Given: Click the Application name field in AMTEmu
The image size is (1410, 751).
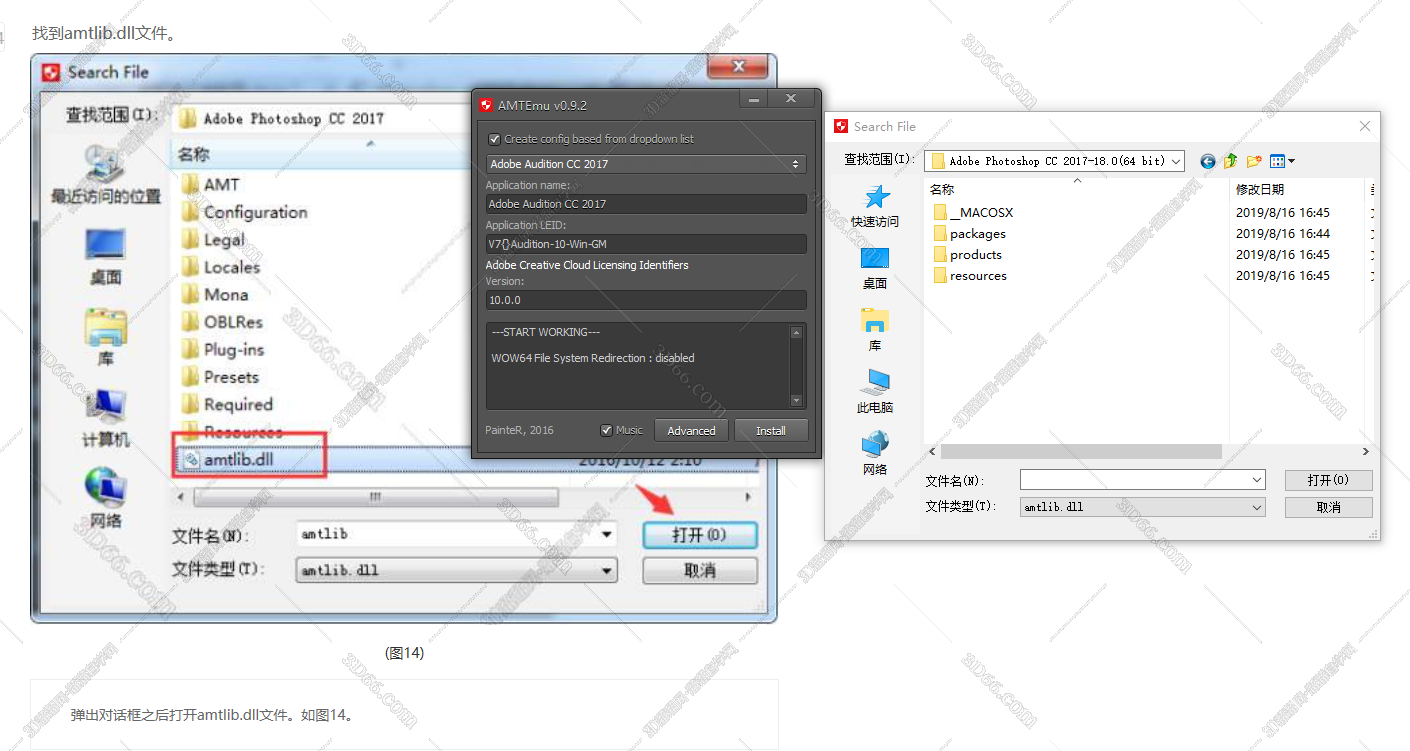Looking at the screenshot, I should pos(646,204).
